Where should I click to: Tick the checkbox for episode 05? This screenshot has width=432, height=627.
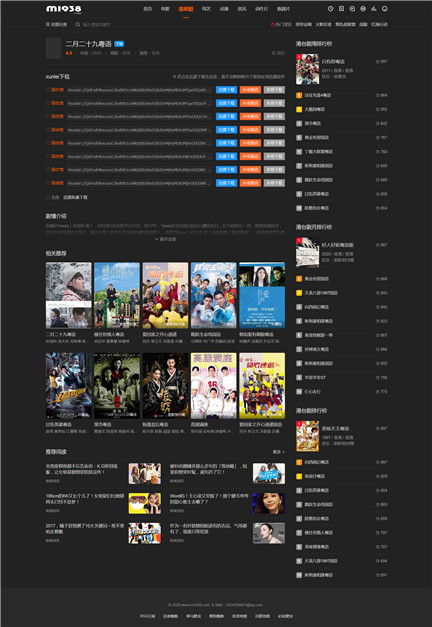[48, 143]
